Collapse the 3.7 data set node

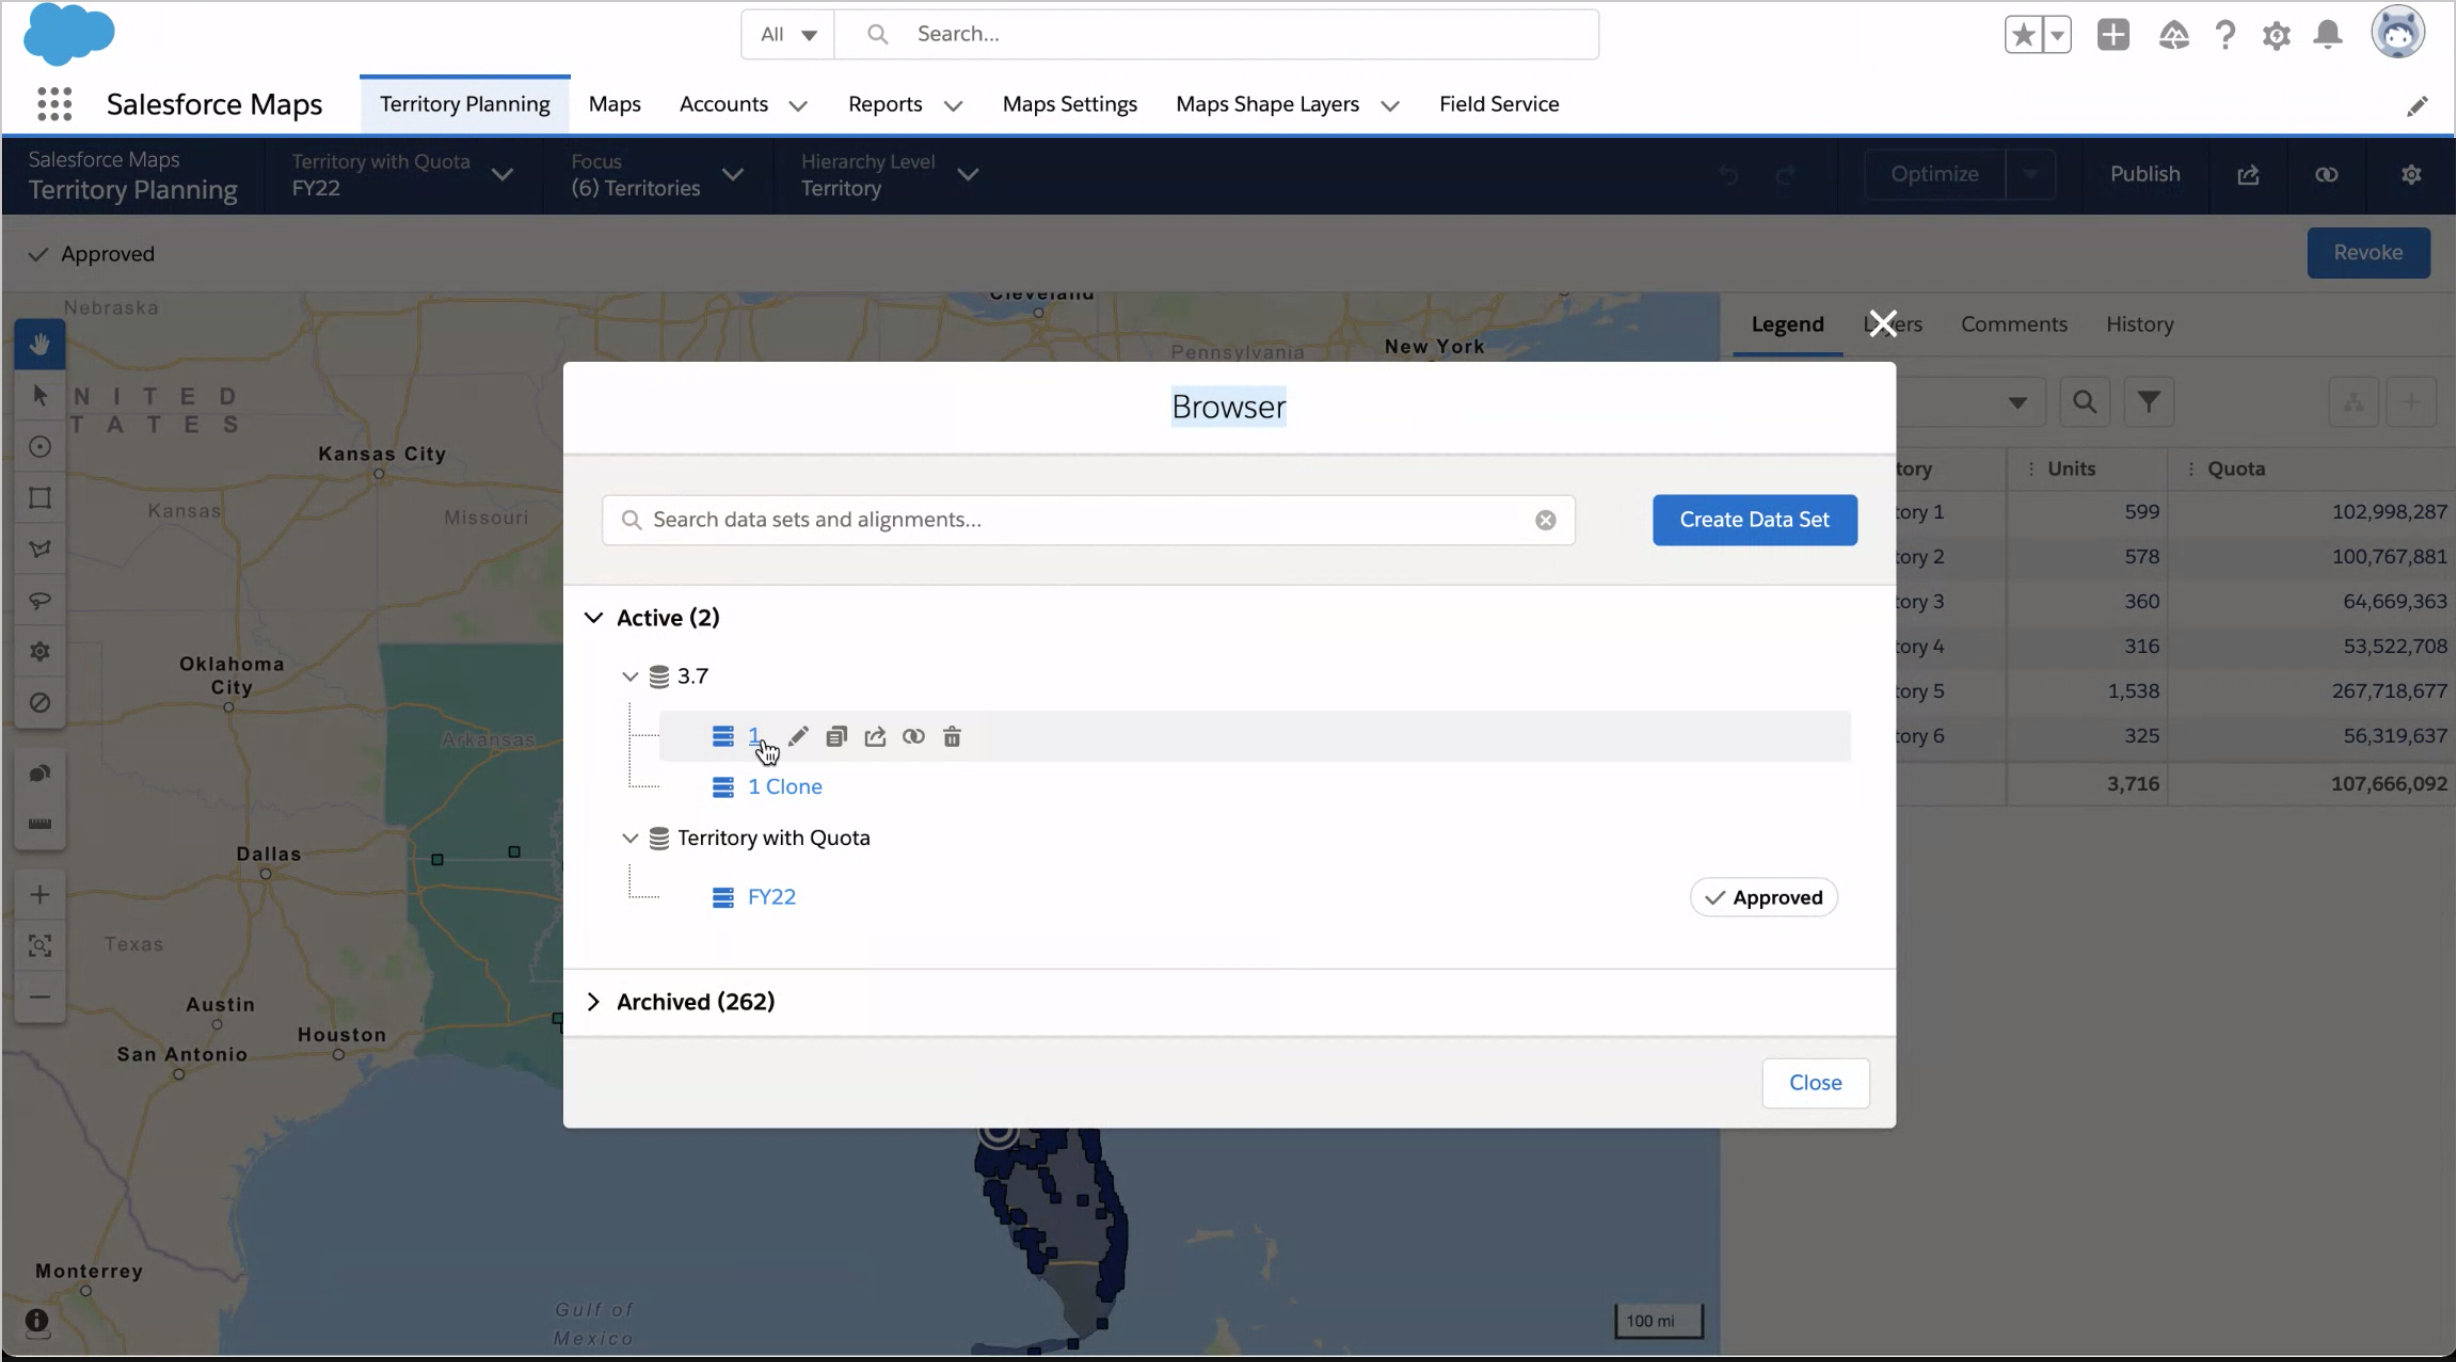630,677
